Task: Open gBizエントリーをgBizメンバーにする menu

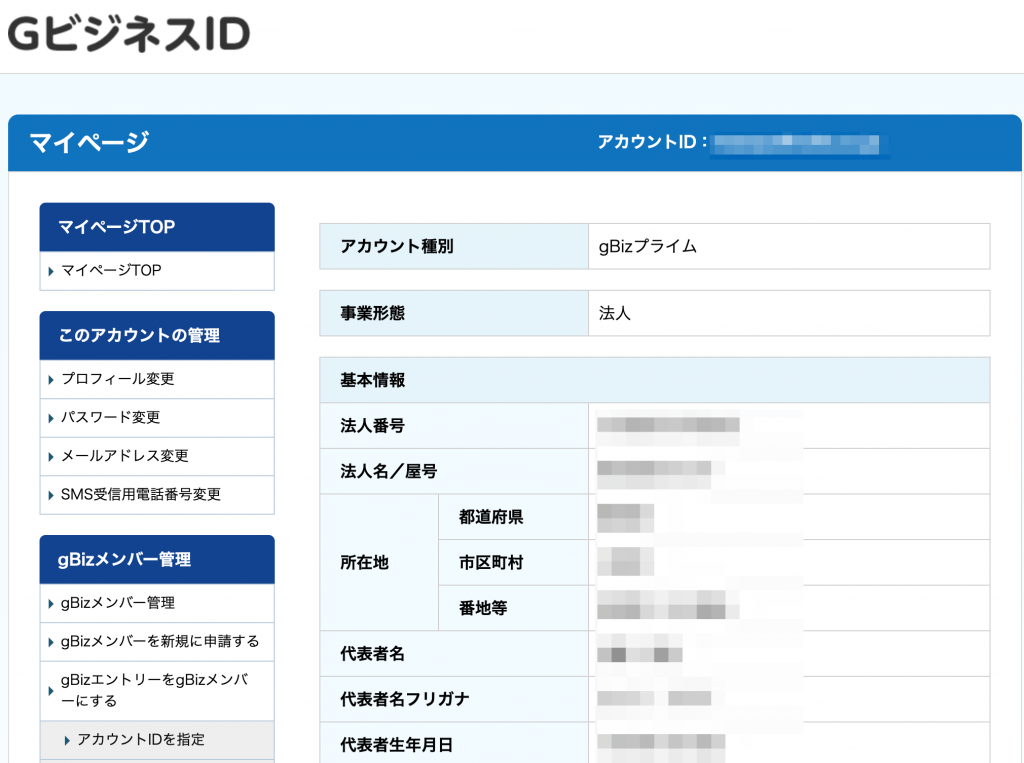Action: (155, 690)
